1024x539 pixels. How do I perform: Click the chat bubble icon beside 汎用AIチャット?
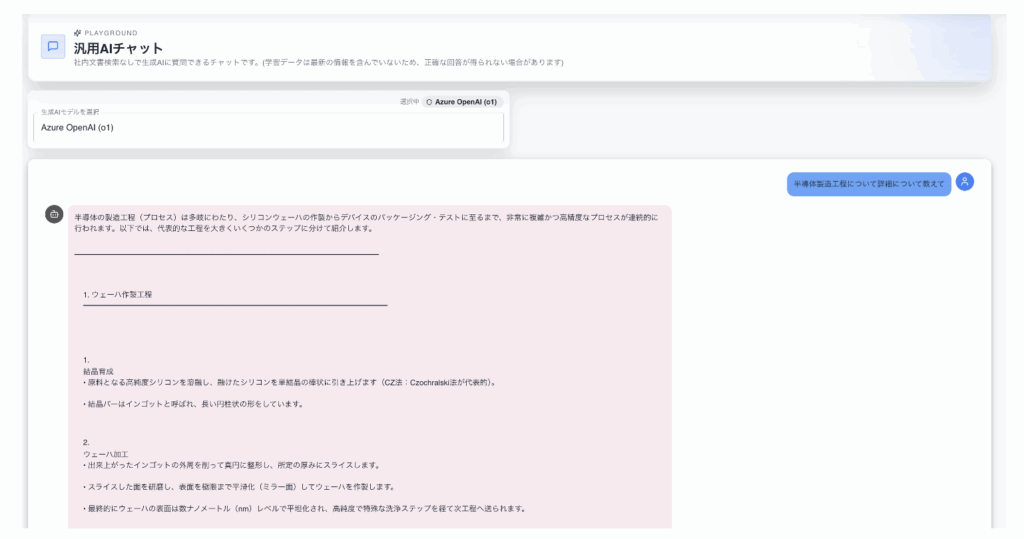[x=53, y=47]
